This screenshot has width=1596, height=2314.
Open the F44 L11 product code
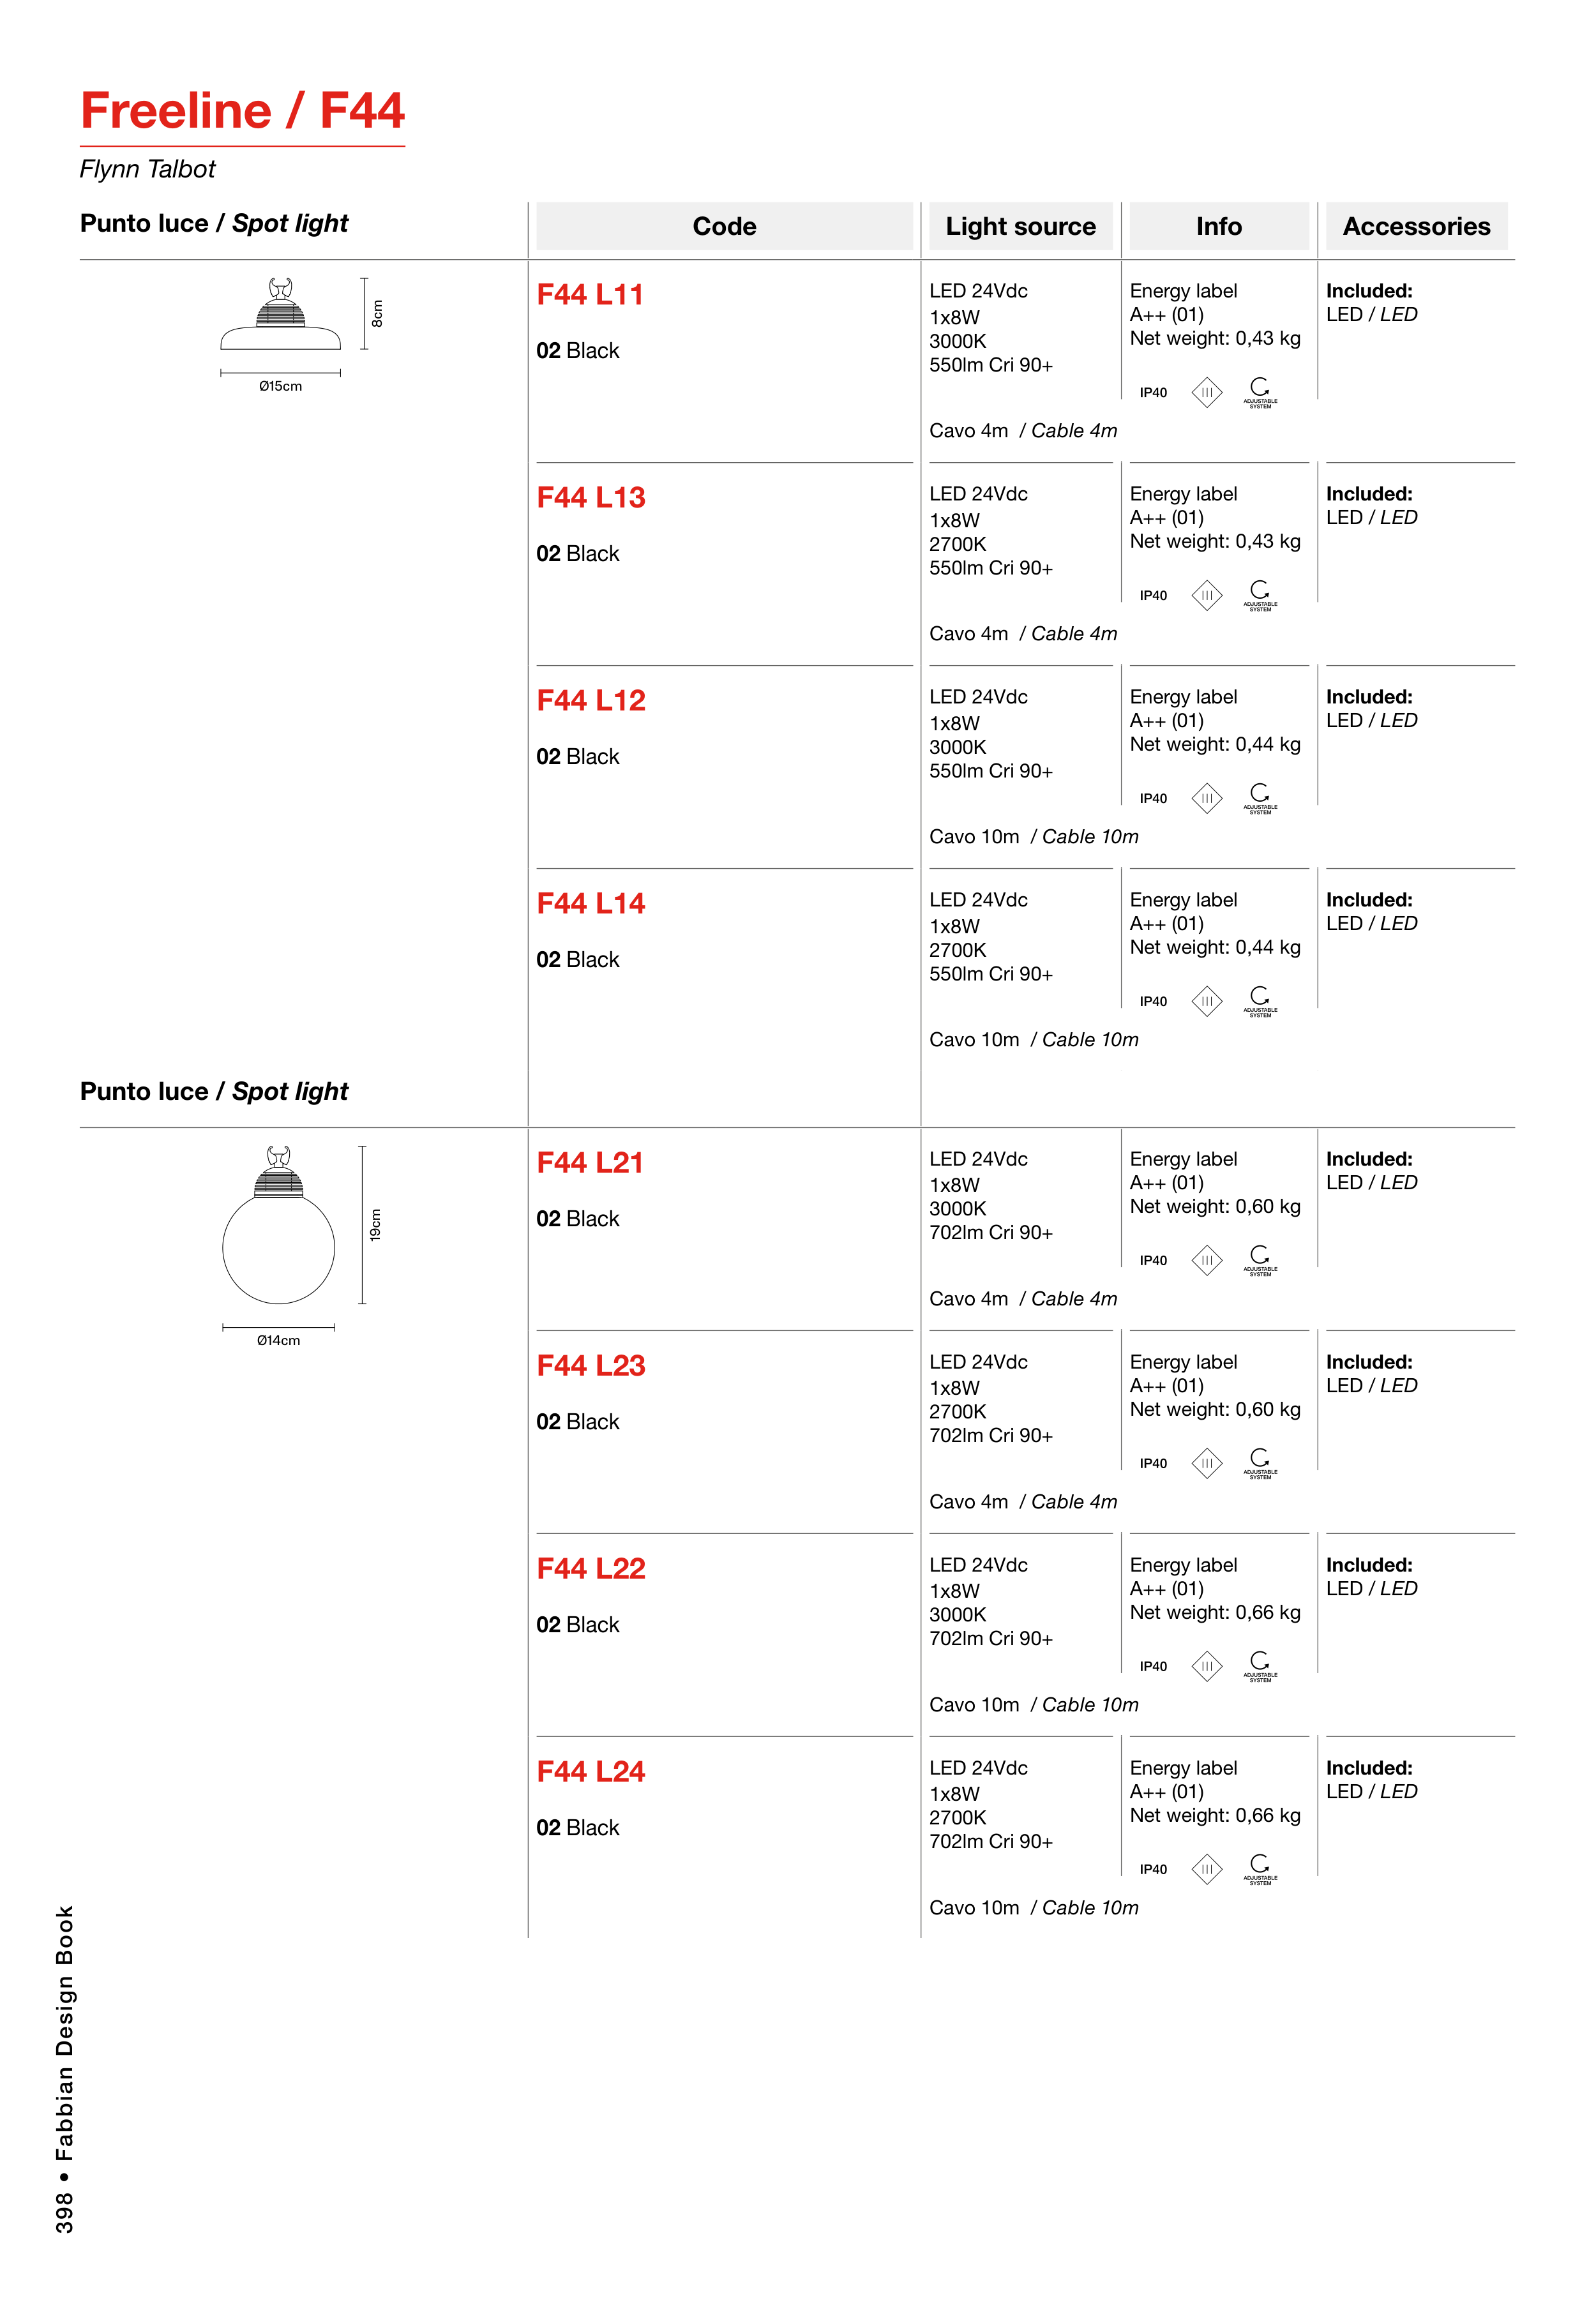(590, 295)
